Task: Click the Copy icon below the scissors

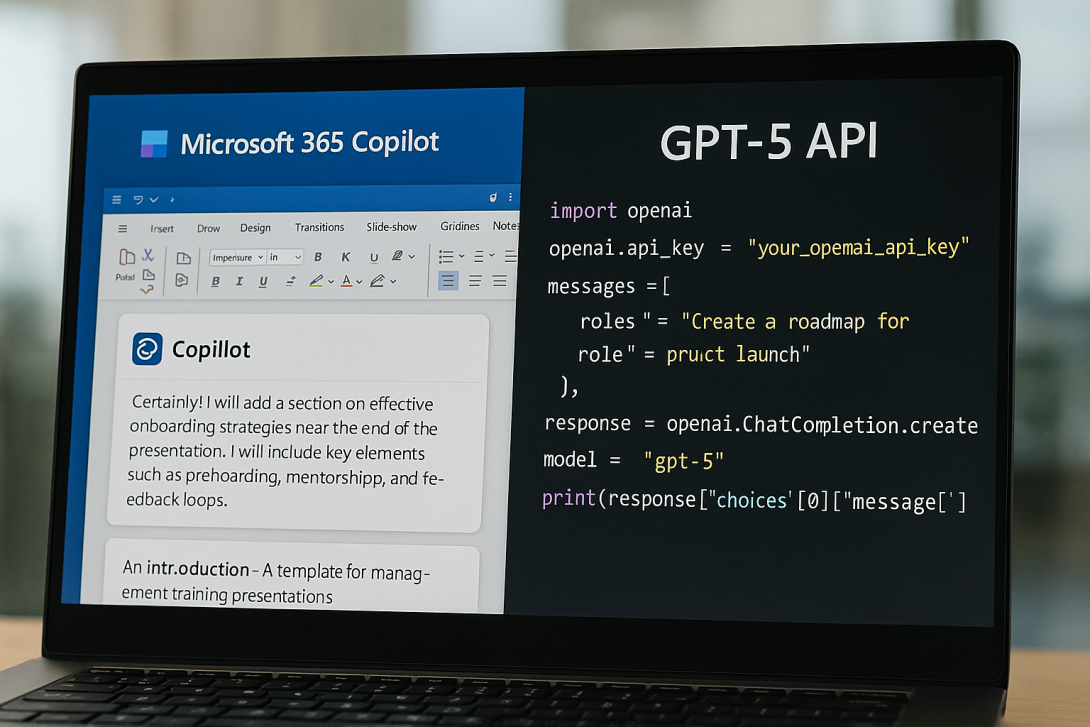Action: (148, 275)
